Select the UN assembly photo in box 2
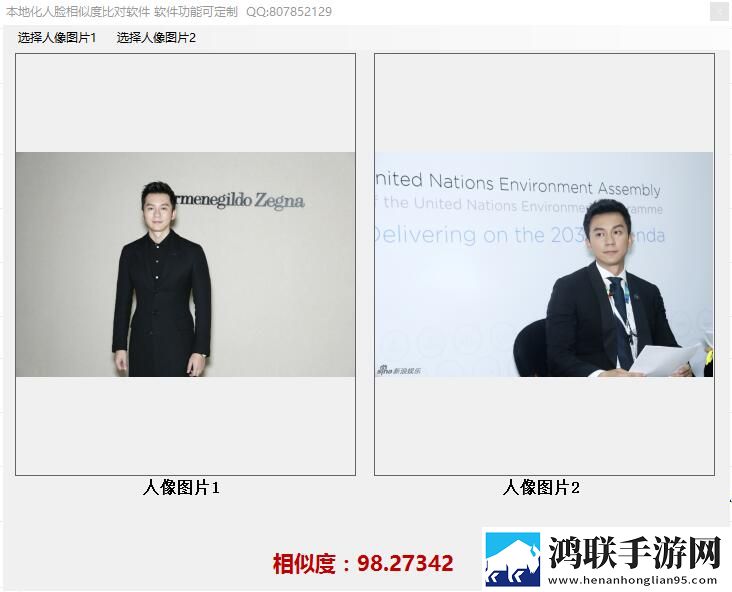 pos(544,264)
